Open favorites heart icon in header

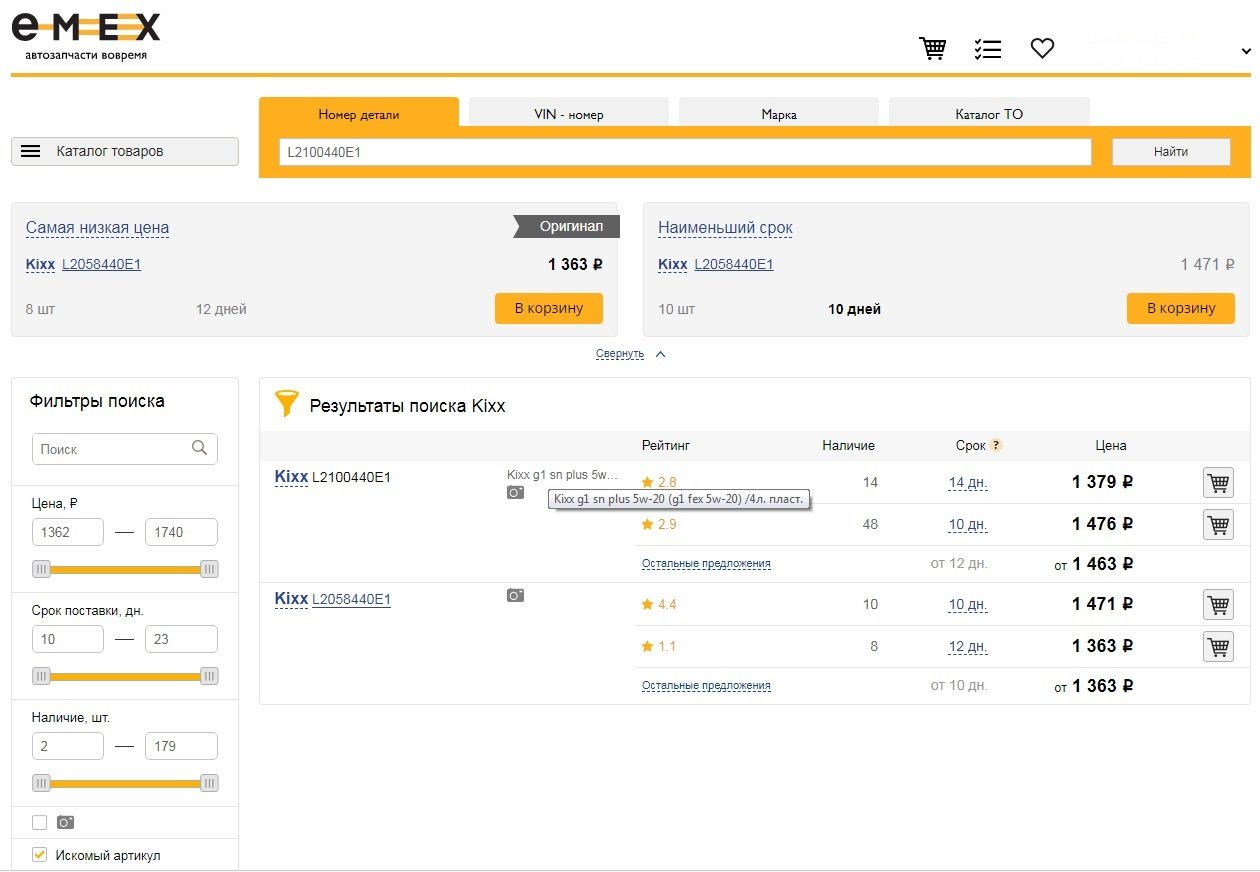pos(1043,48)
